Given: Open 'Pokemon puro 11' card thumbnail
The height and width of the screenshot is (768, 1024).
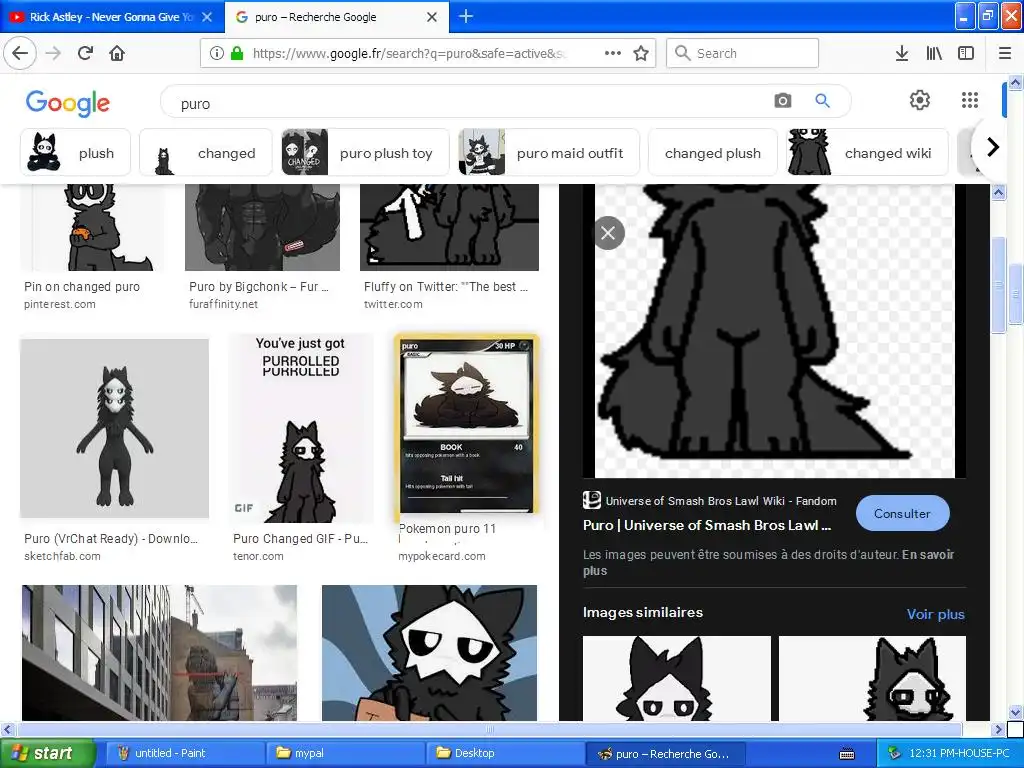Looking at the screenshot, I should coord(467,424).
